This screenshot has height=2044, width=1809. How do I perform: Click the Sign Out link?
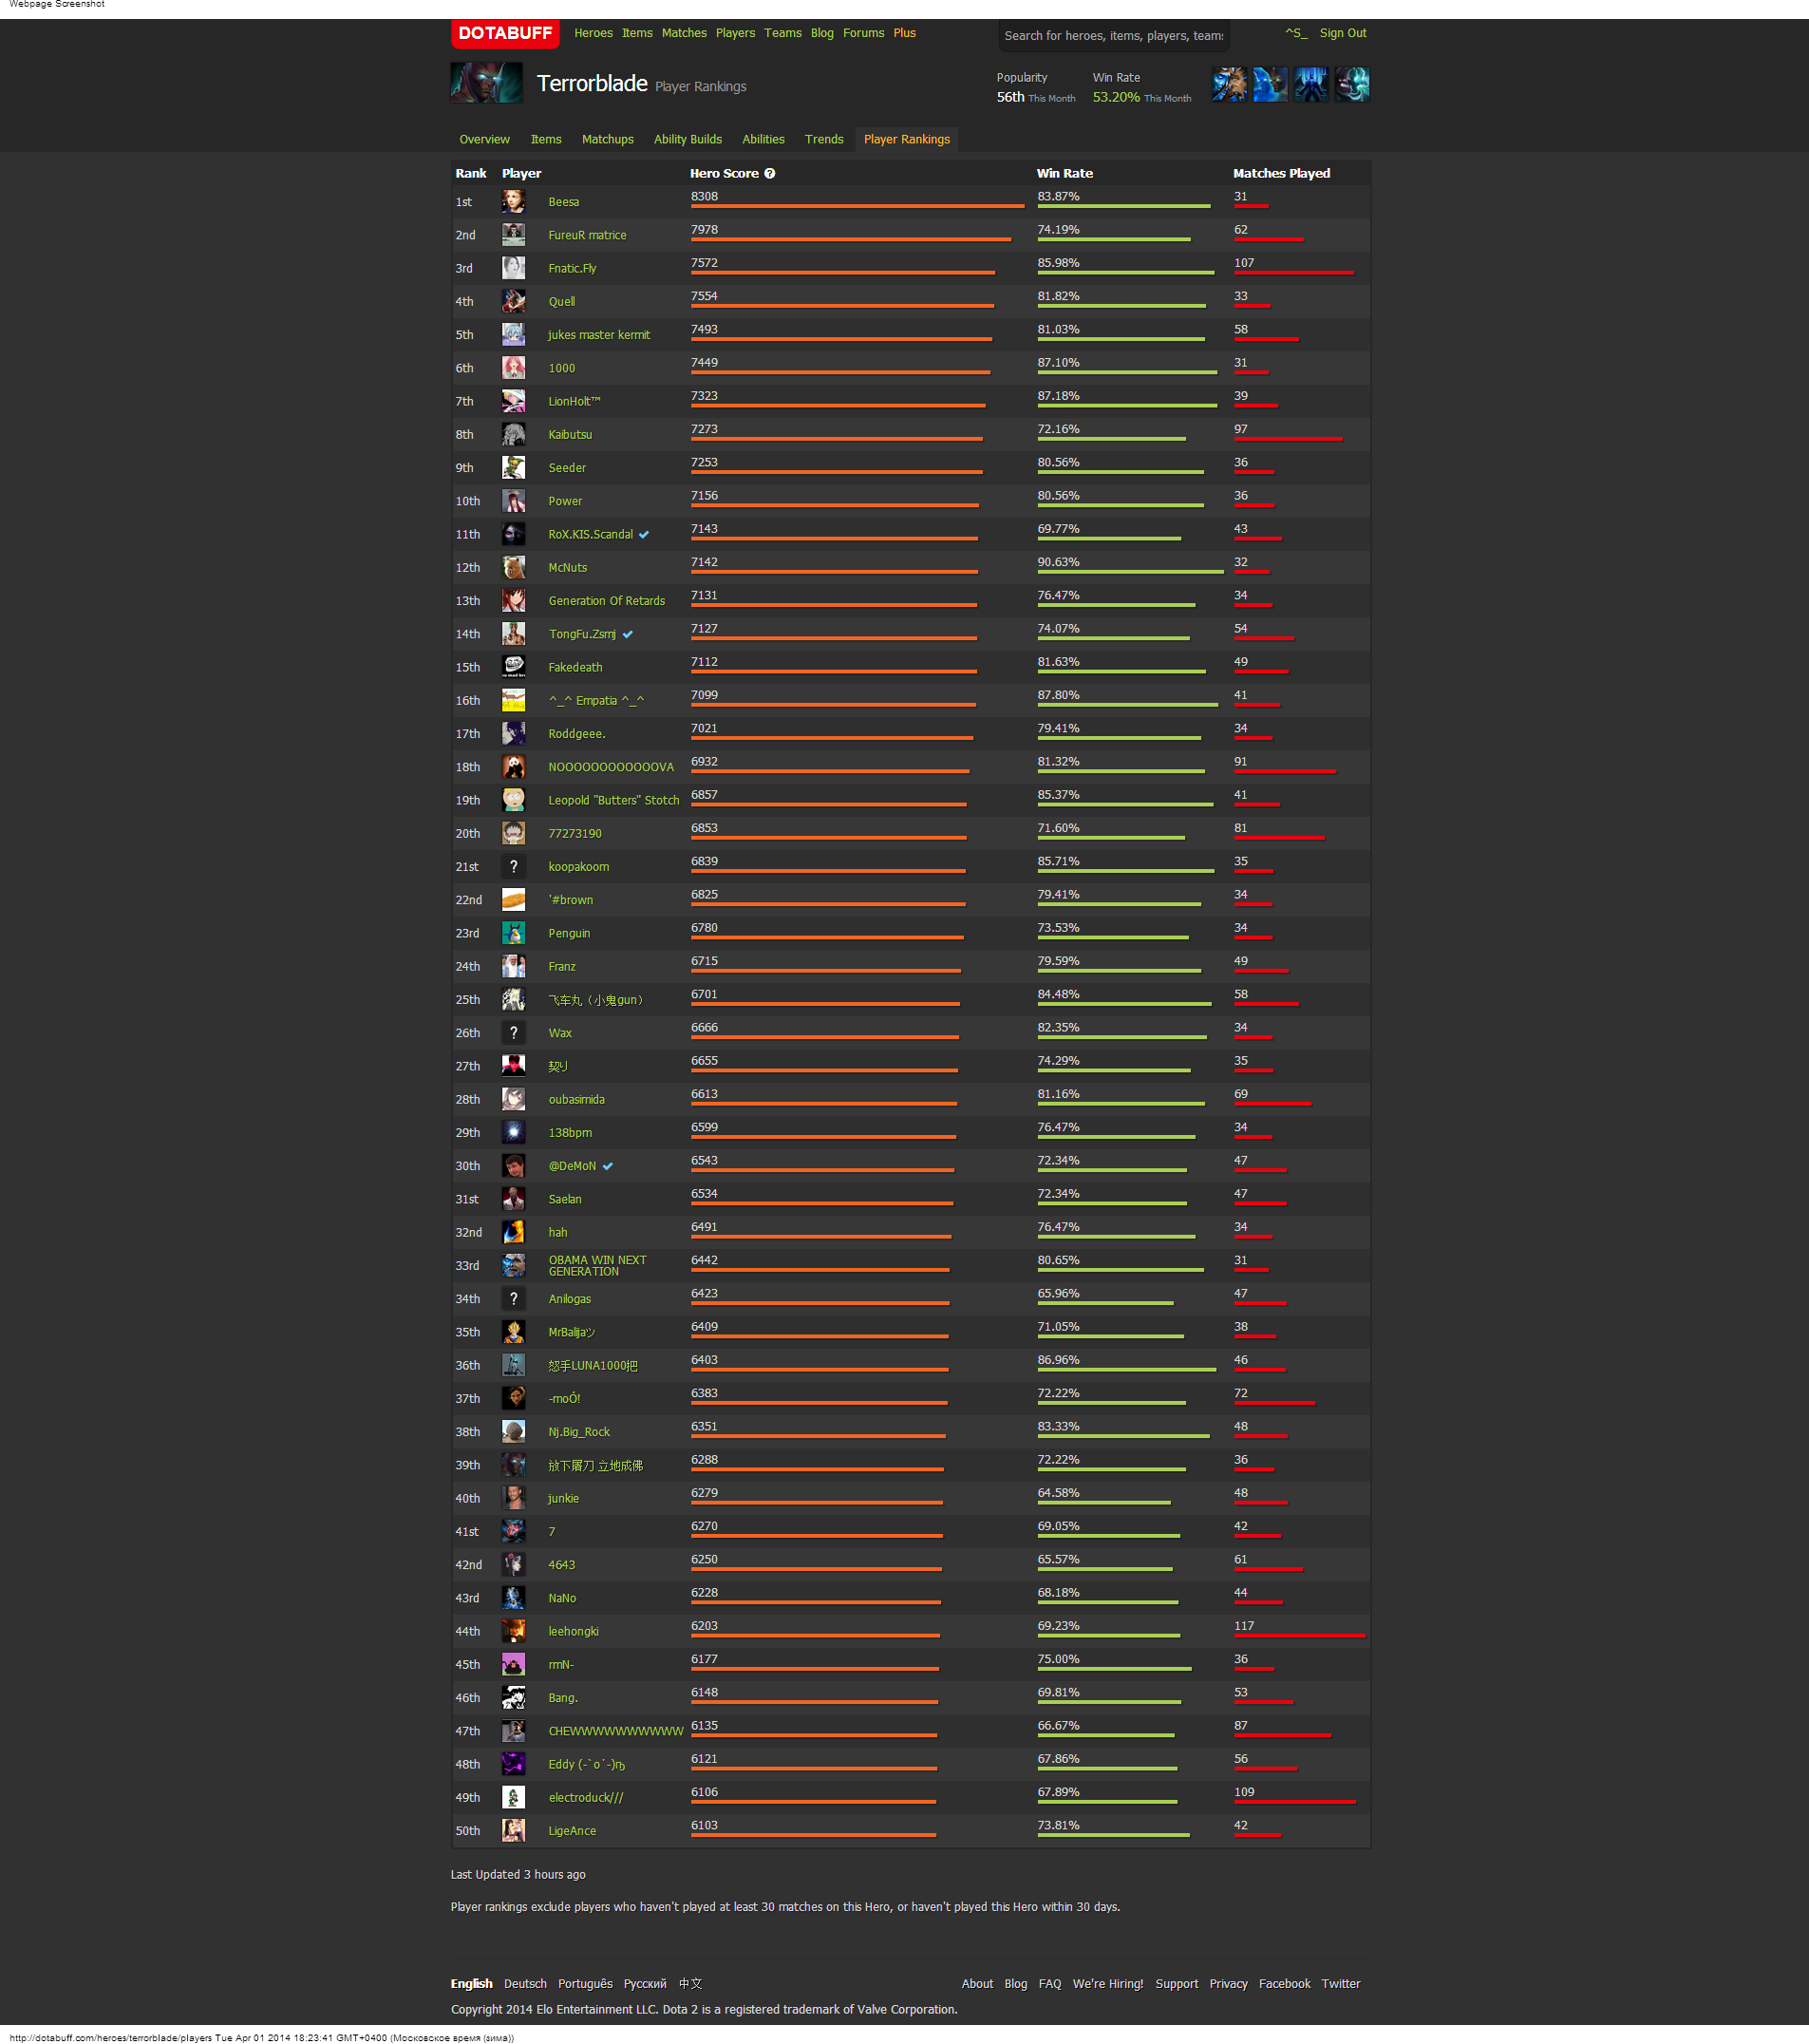1342,33
